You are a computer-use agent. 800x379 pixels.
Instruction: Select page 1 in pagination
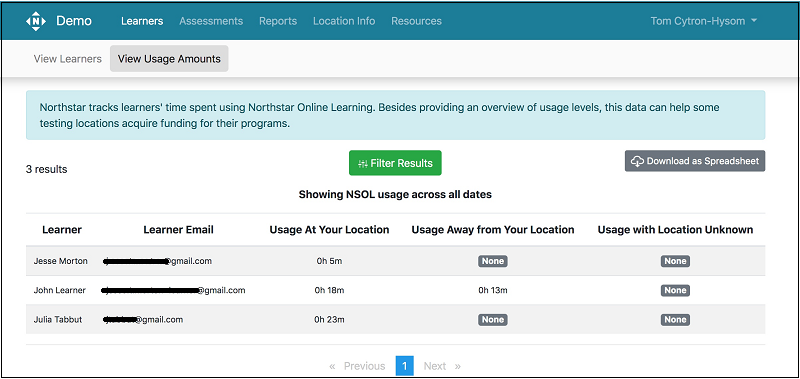(405, 366)
